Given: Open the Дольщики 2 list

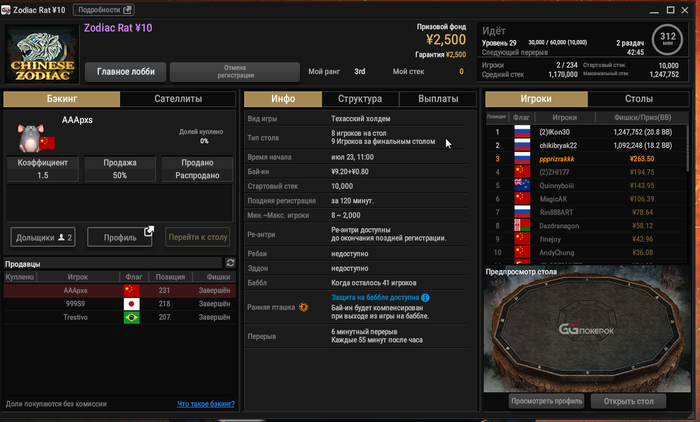Looking at the screenshot, I should coord(43,237).
